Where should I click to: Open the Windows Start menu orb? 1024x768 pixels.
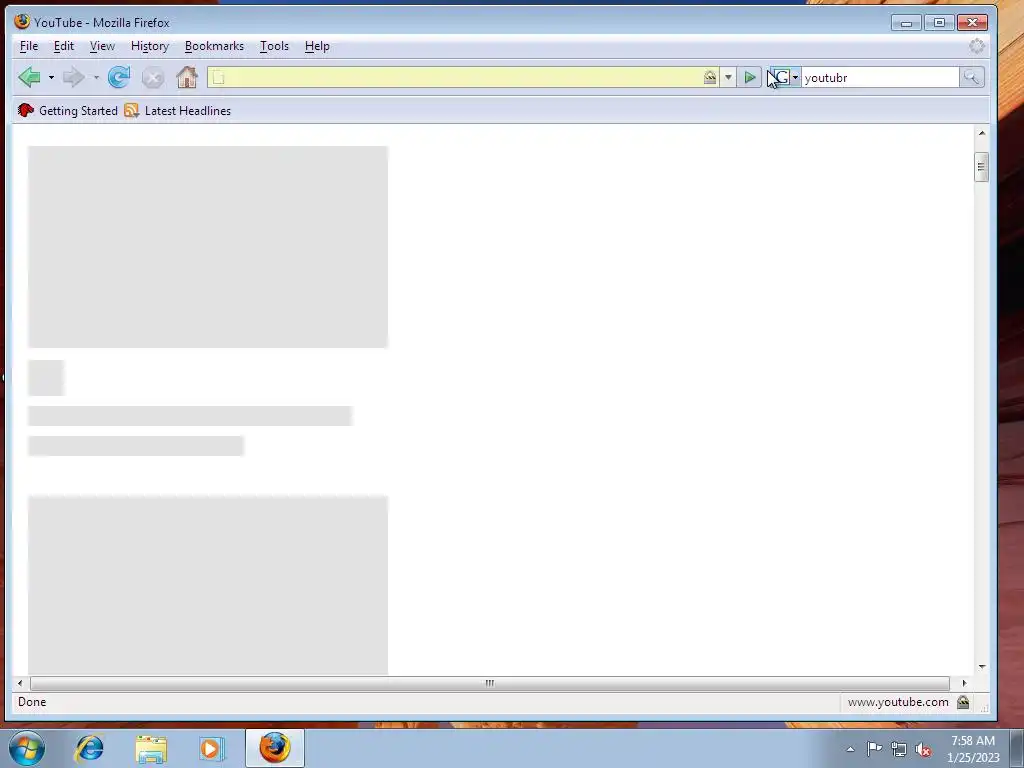tap(27, 748)
